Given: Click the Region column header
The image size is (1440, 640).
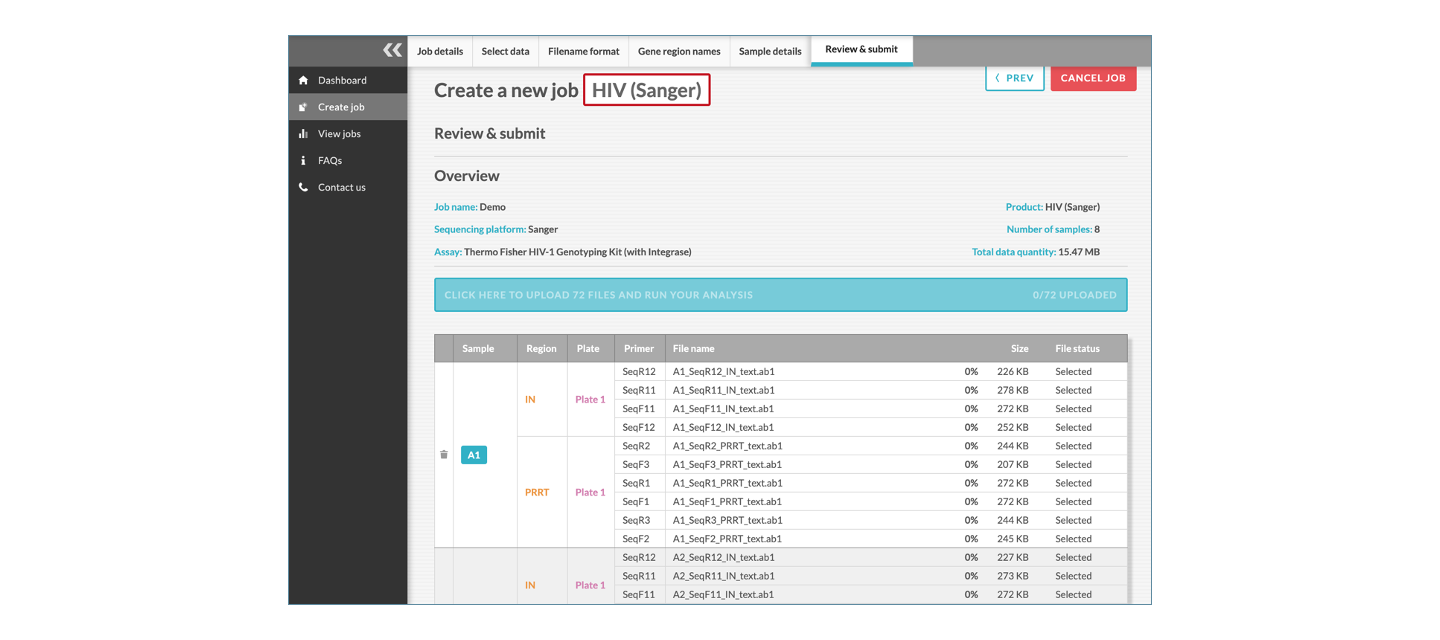Looking at the screenshot, I should (541, 349).
